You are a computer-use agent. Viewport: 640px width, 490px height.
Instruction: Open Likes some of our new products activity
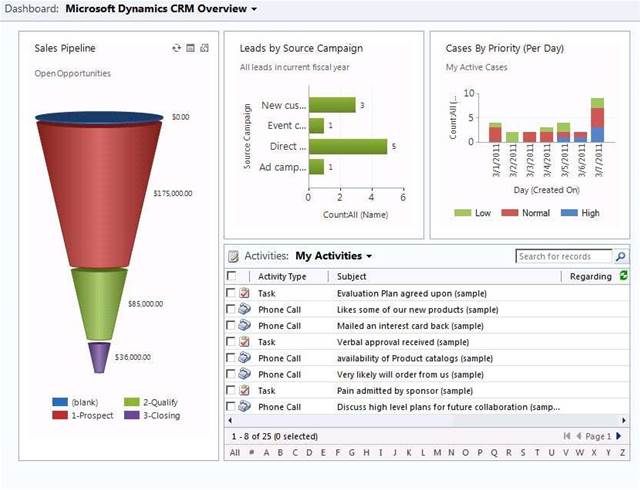tap(418, 310)
